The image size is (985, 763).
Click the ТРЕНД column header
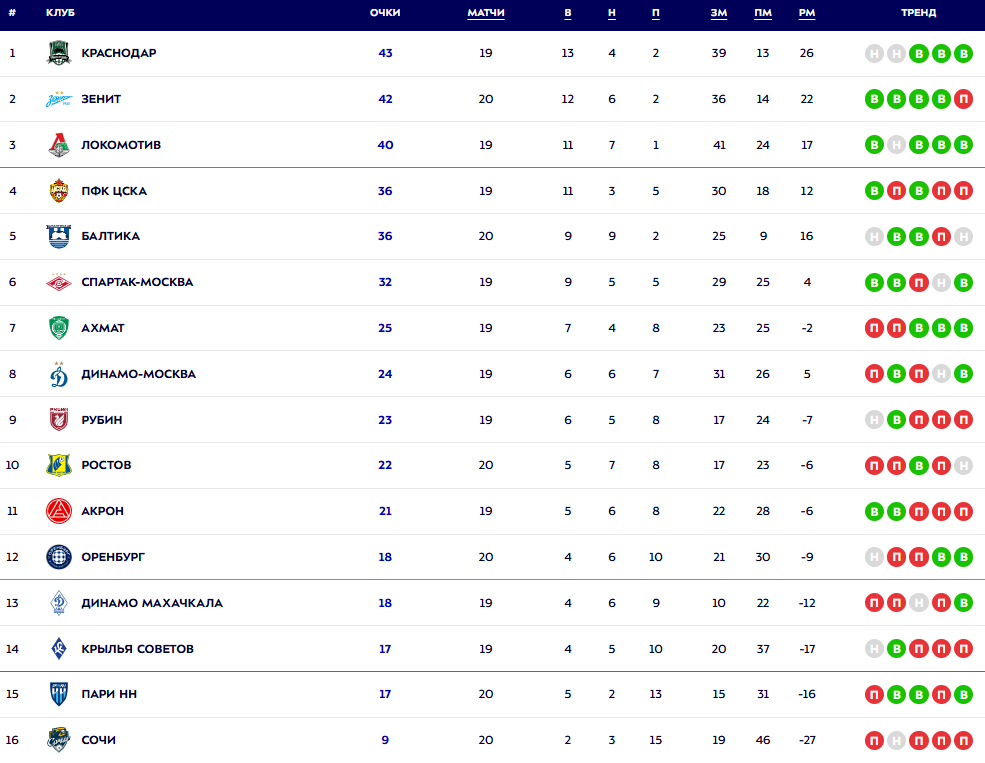(x=918, y=13)
